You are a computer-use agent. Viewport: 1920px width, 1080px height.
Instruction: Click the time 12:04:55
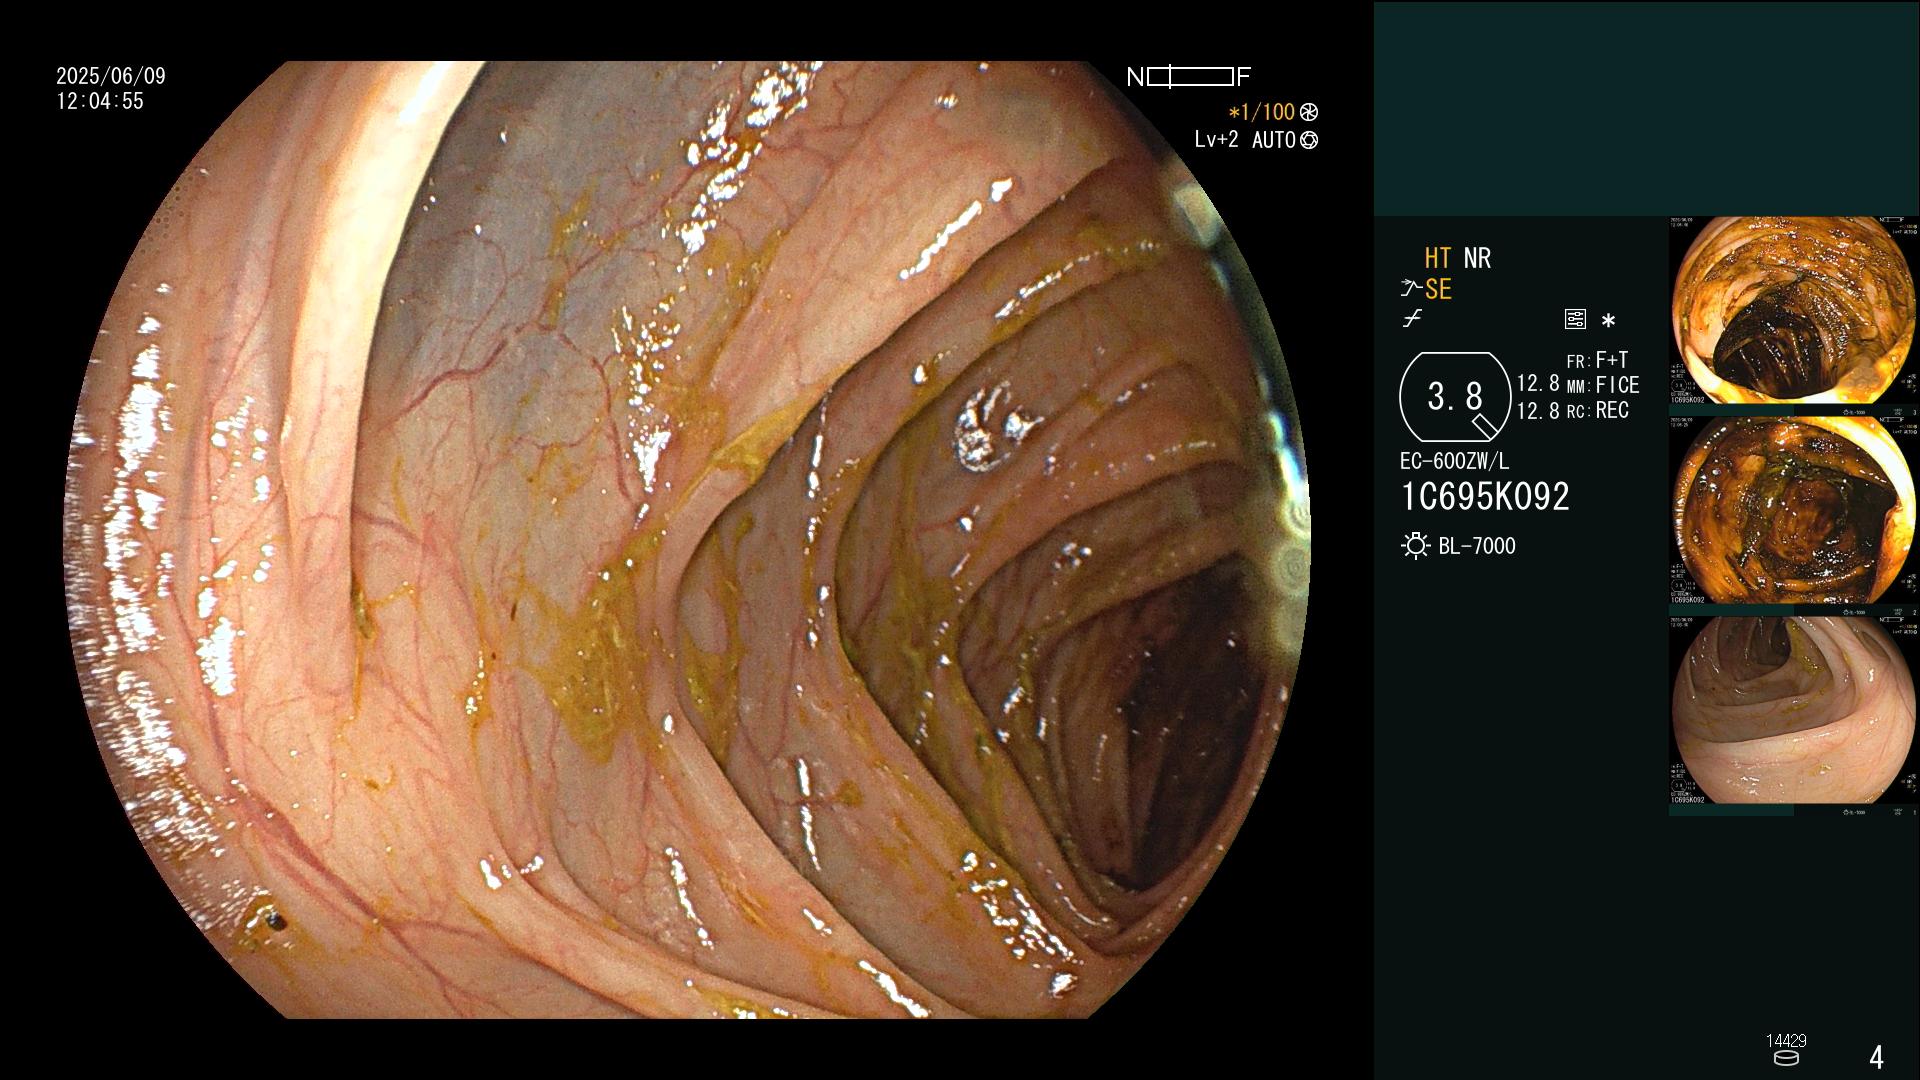coord(100,101)
